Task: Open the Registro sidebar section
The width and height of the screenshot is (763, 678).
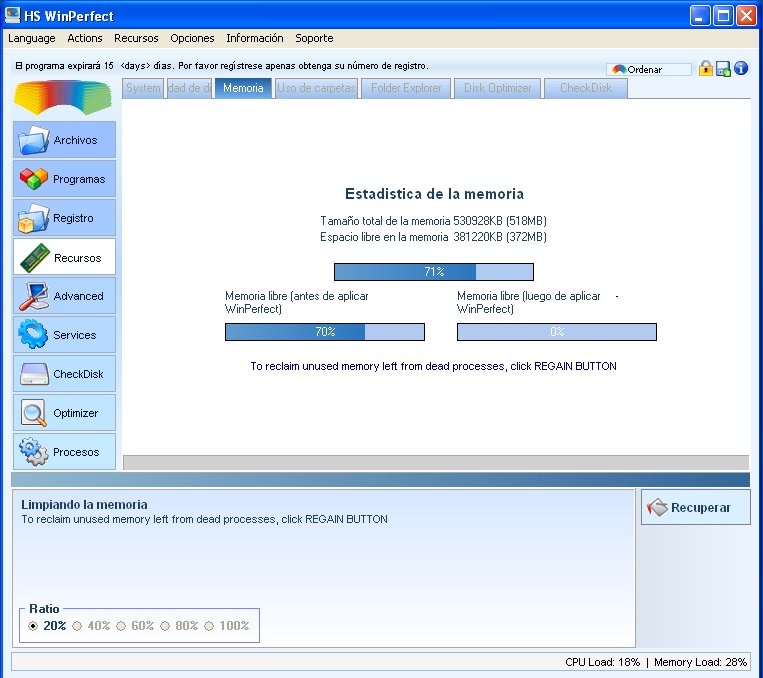Action: pyautogui.click(x=64, y=218)
